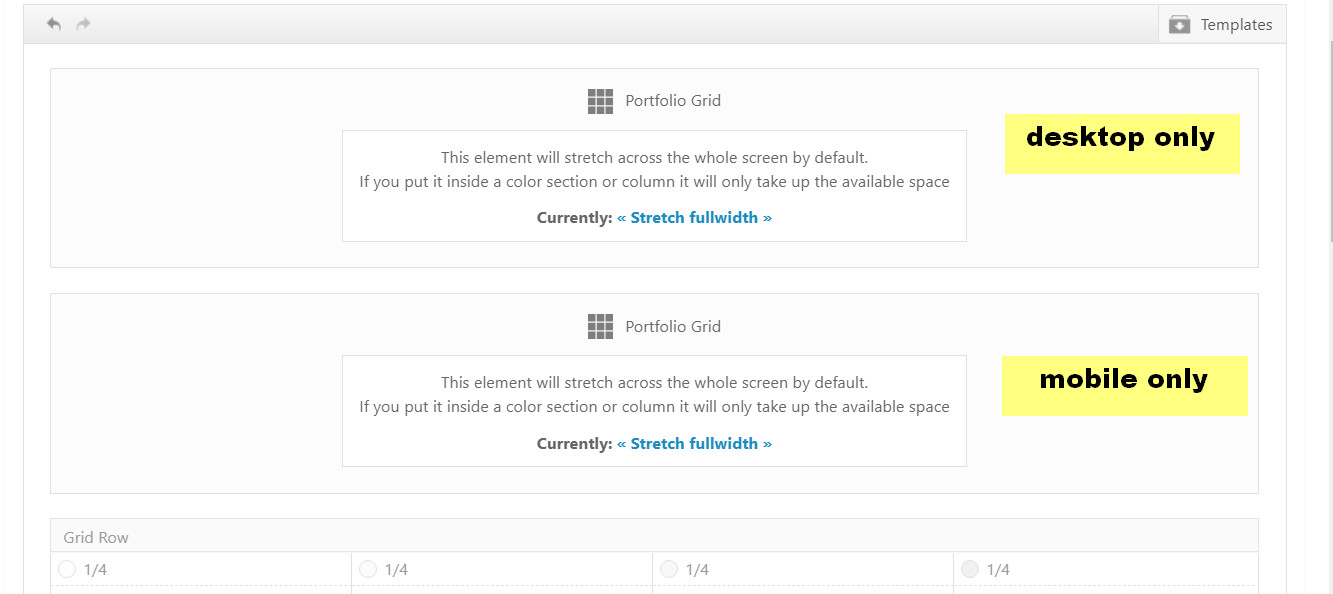This screenshot has height=594, width=1333.
Task: Open the Templates dropdown label
Action: (x=1236, y=25)
